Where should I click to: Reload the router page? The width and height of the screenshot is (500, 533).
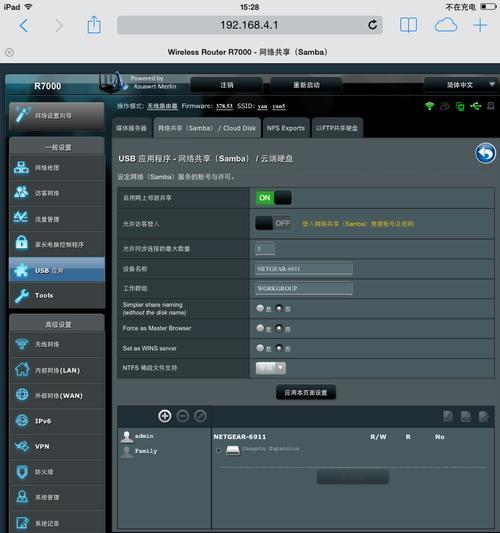373,25
